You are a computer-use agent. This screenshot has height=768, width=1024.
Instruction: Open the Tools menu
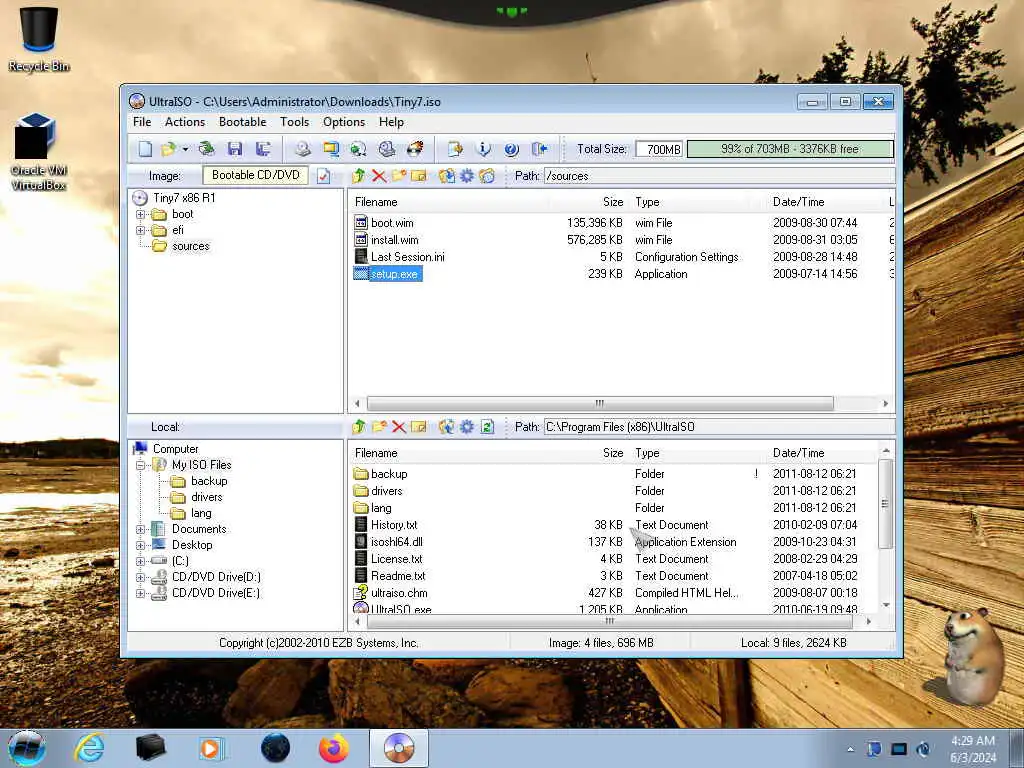(295, 122)
